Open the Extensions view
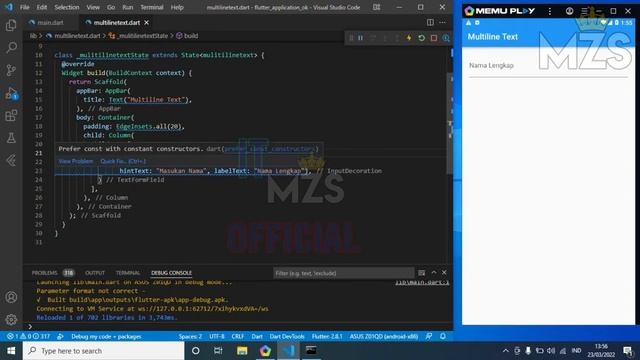The image size is (640, 360). pos(11,116)
